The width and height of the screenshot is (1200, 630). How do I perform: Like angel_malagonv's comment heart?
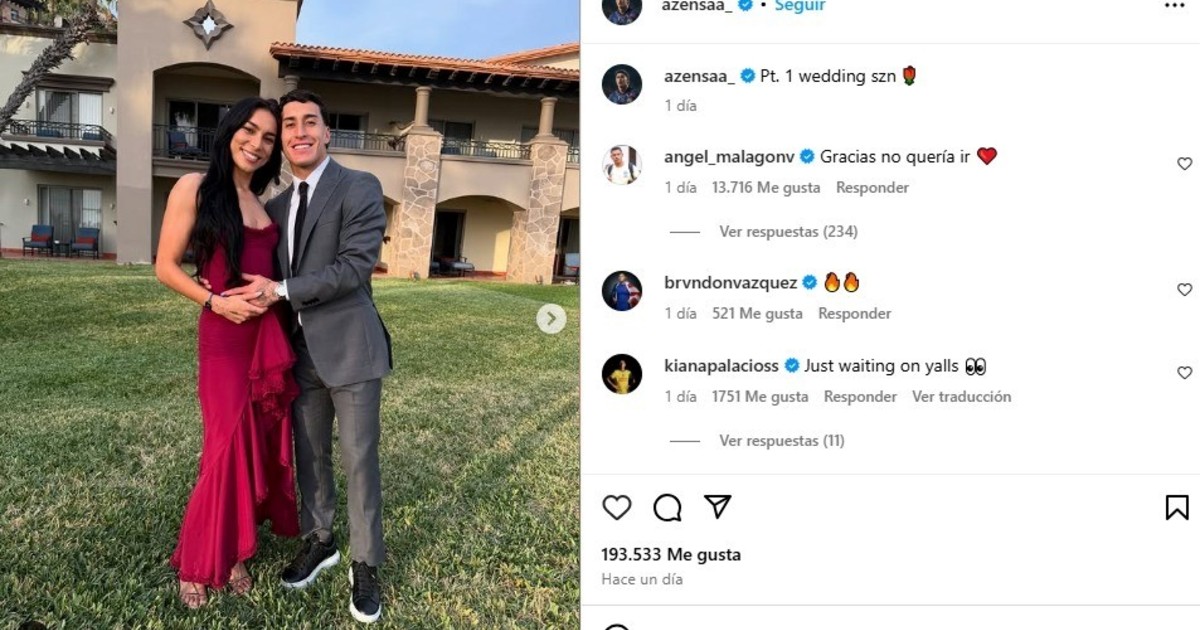pyautogui.click(x=1184, y=164)
